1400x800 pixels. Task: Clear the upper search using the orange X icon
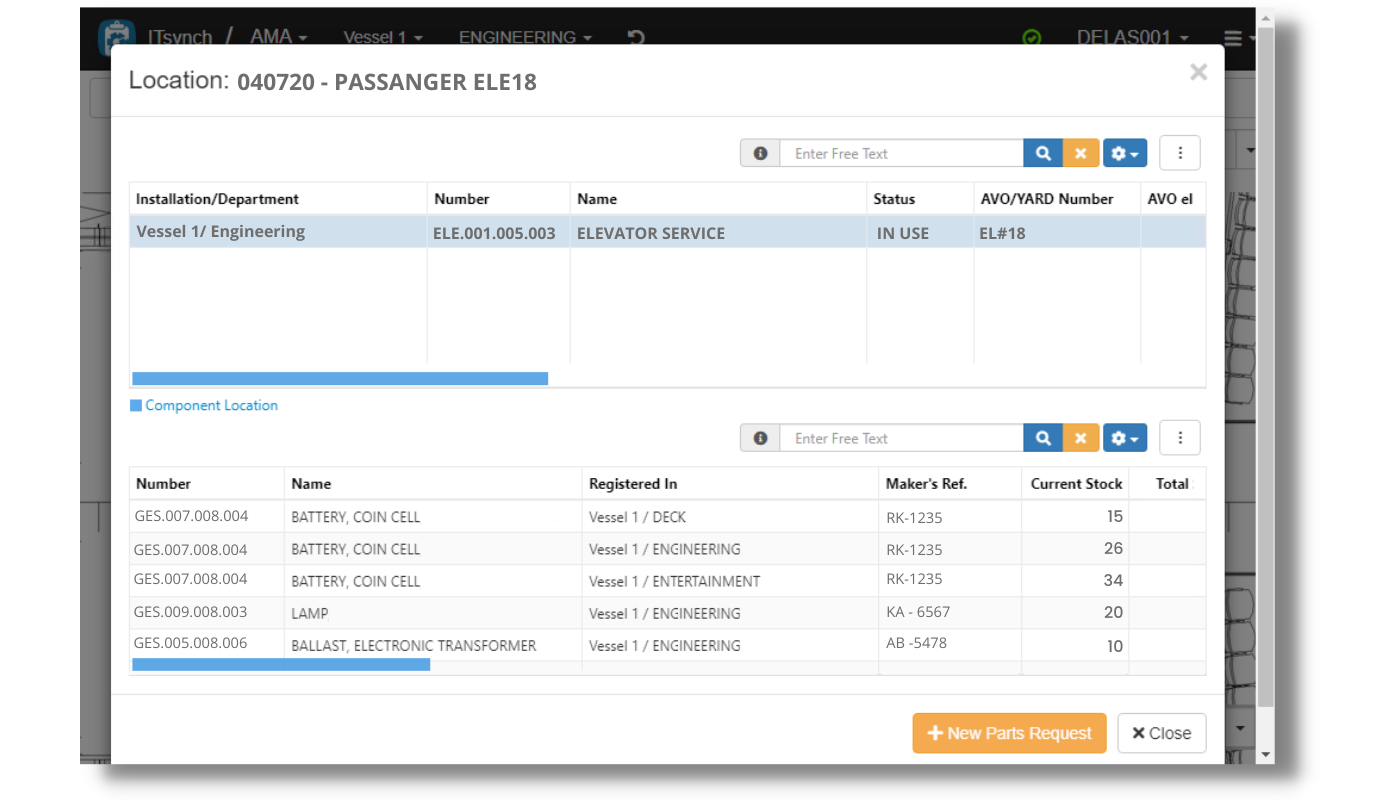tap(1081, 152)
